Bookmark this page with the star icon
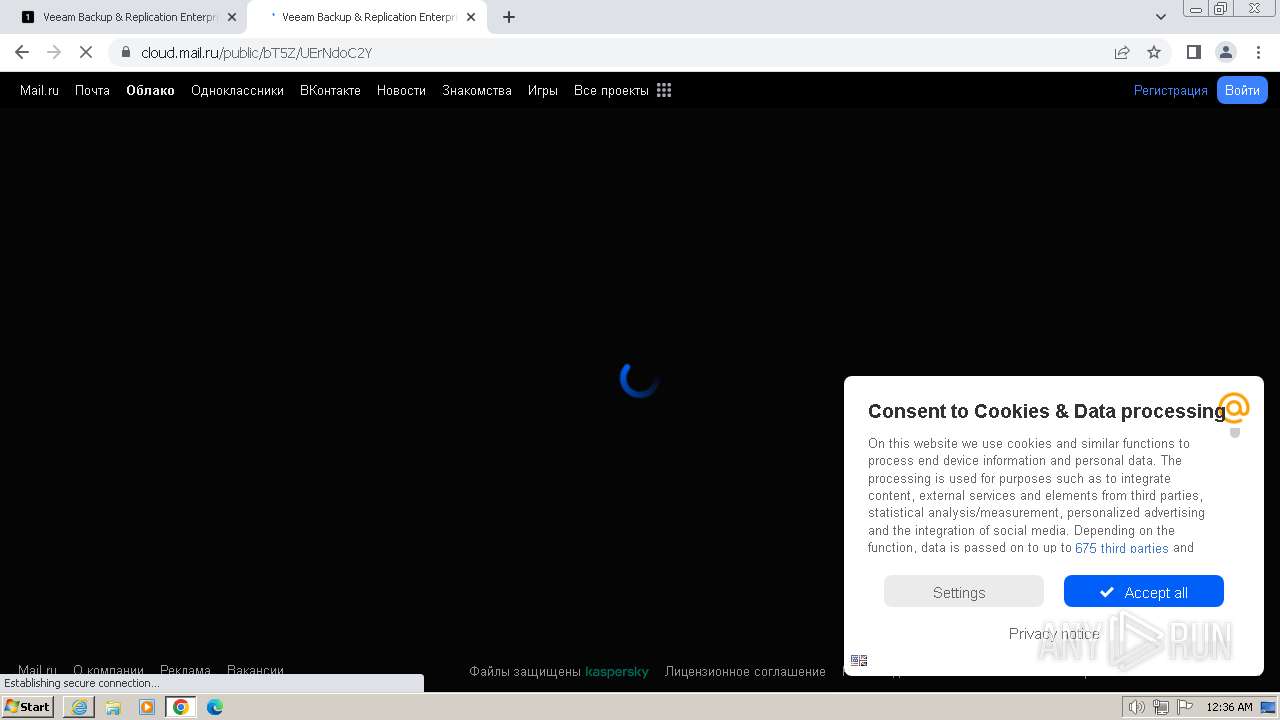 pos(1154,52)
